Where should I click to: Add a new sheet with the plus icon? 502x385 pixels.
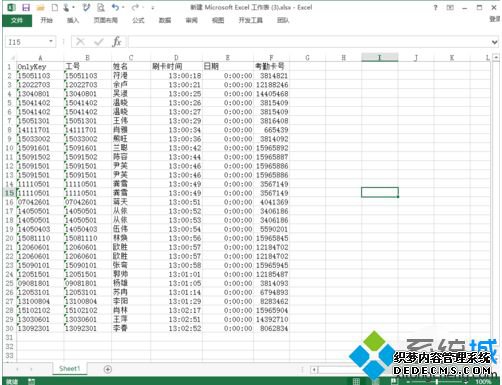108,369
